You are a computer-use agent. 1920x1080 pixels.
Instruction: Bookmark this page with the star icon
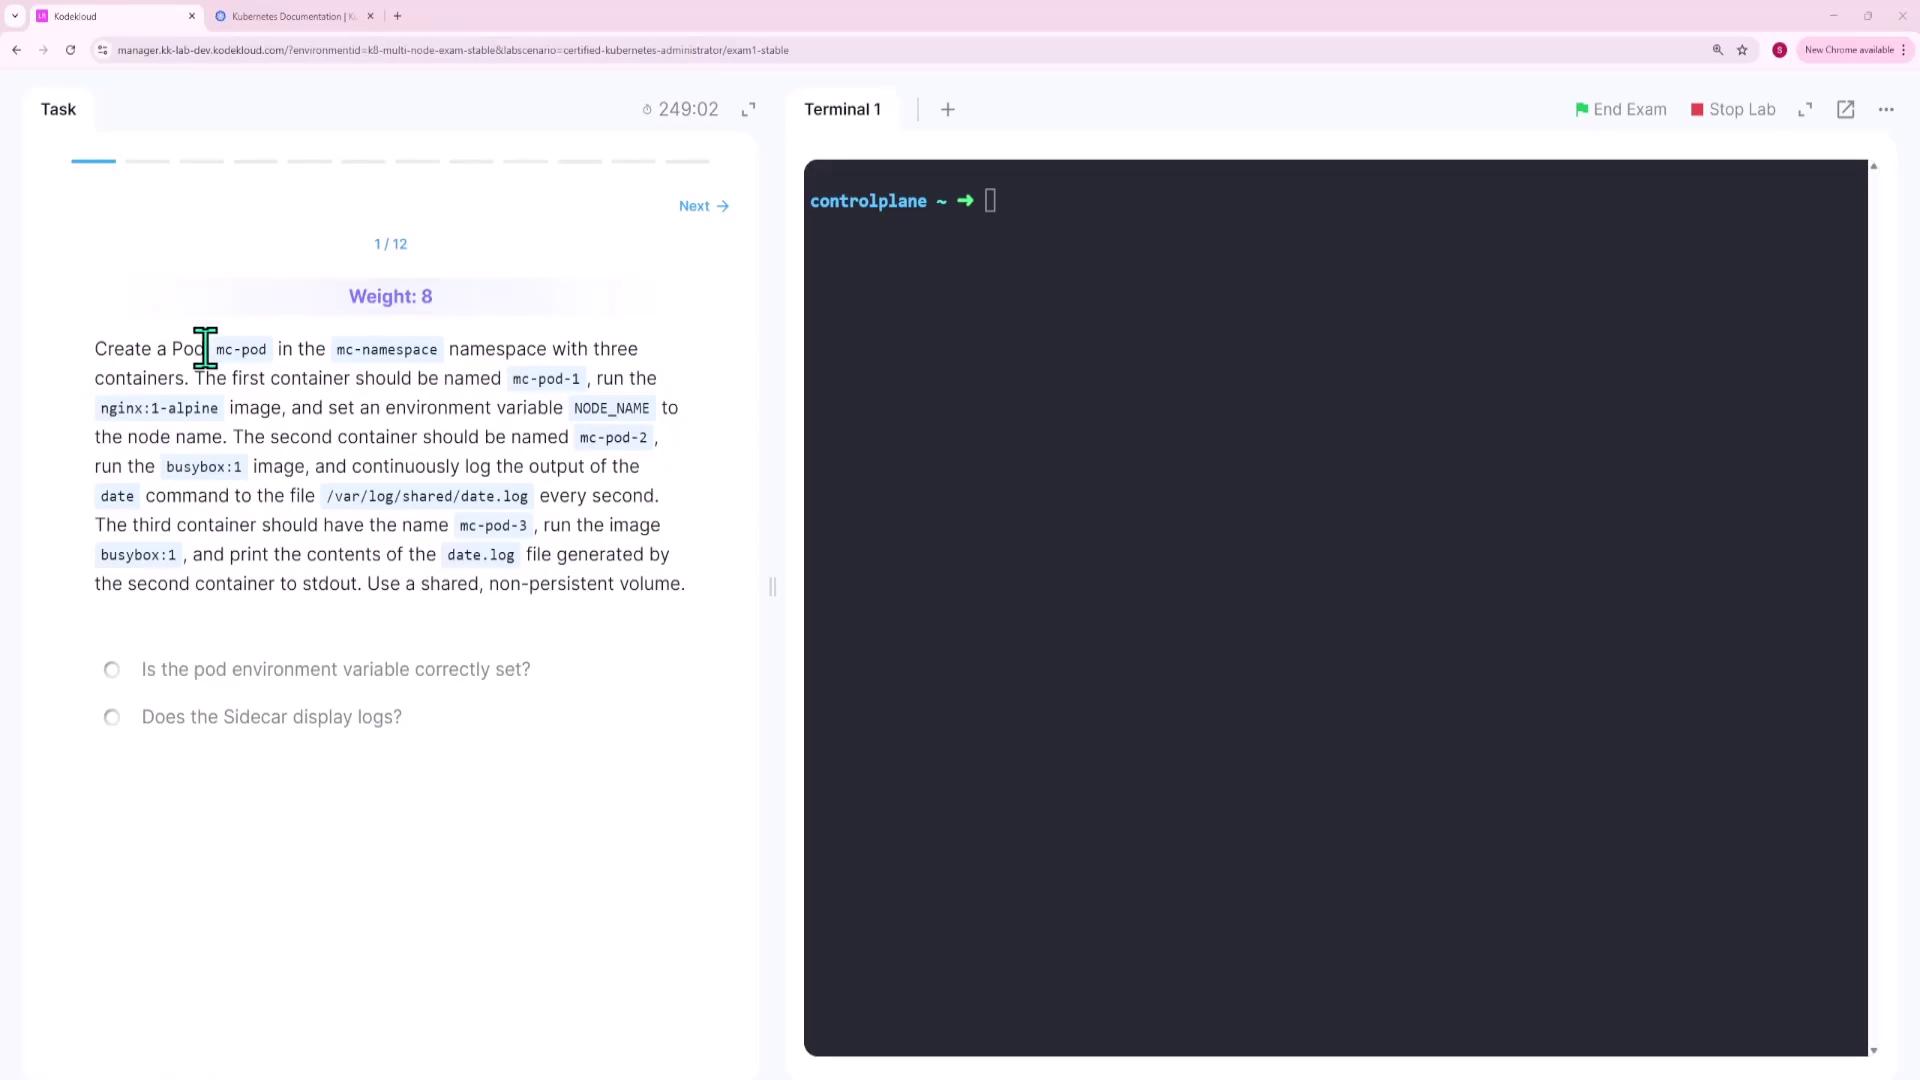1742,50
